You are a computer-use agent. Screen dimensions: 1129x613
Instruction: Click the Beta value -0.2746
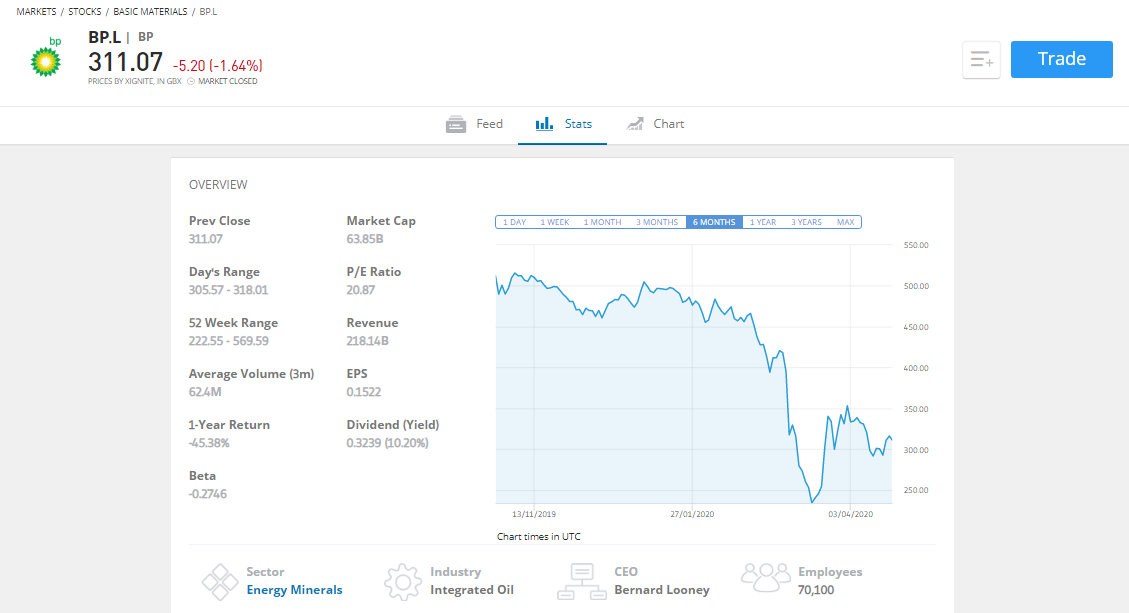pyautogui.click(x=207, y=495)
